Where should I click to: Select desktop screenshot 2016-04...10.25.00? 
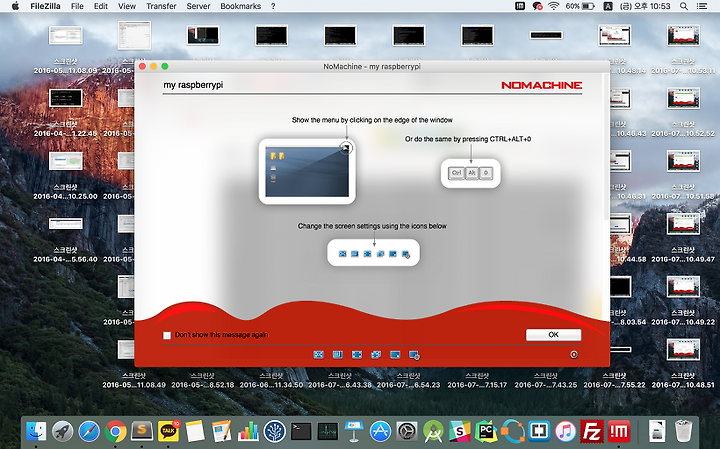(66, 161)
